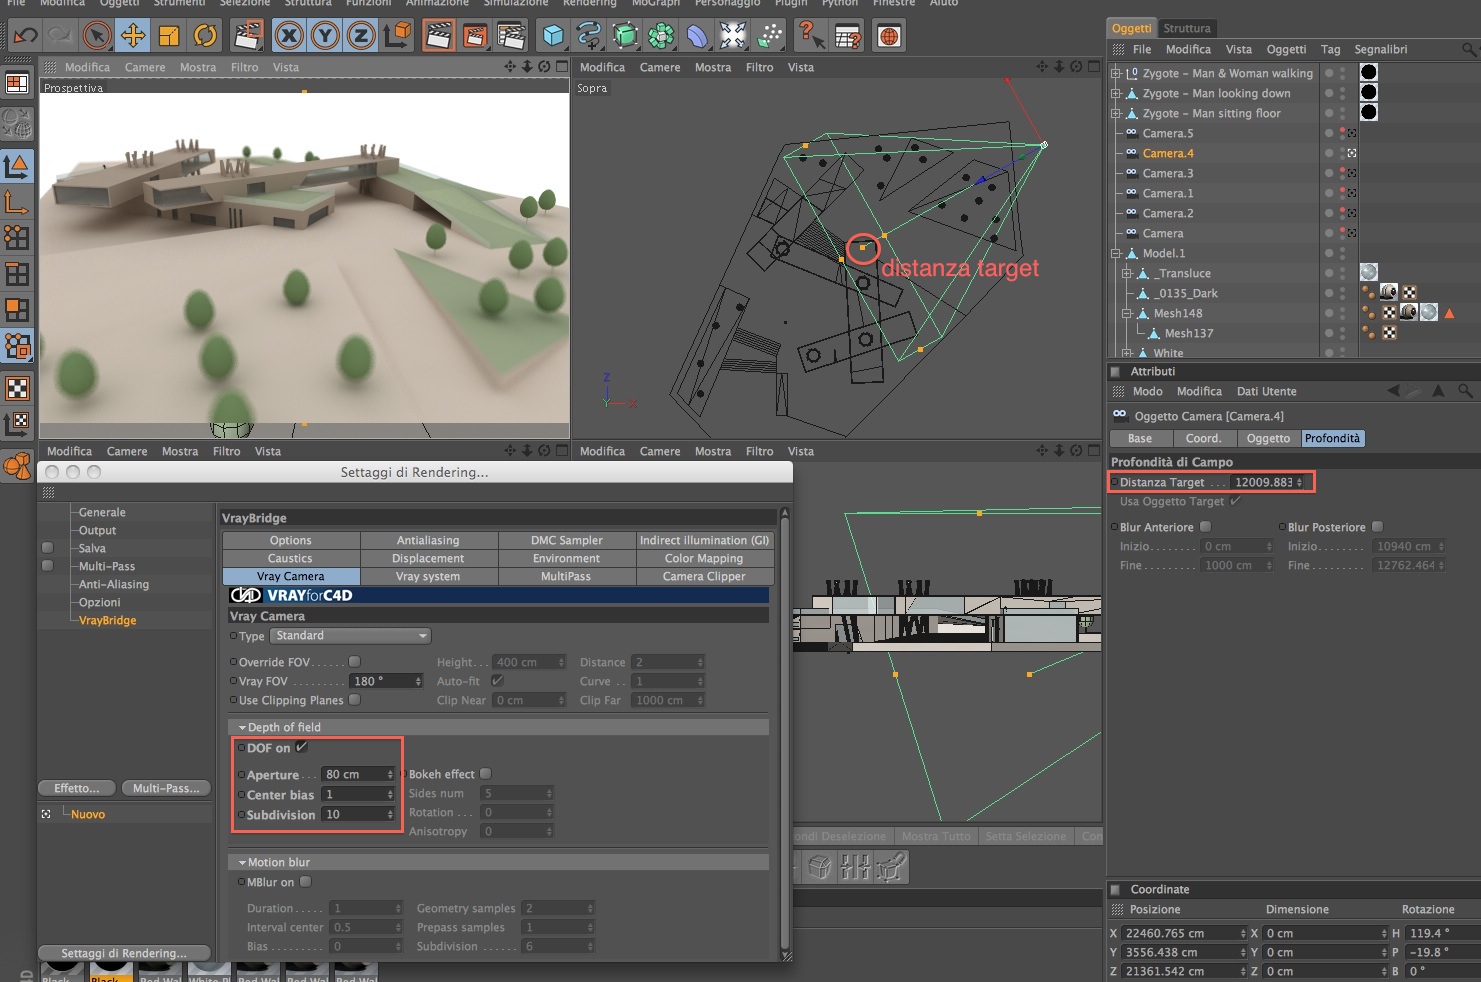
Task: Click the question-mark help pointer icon
Action: point(810,36)
